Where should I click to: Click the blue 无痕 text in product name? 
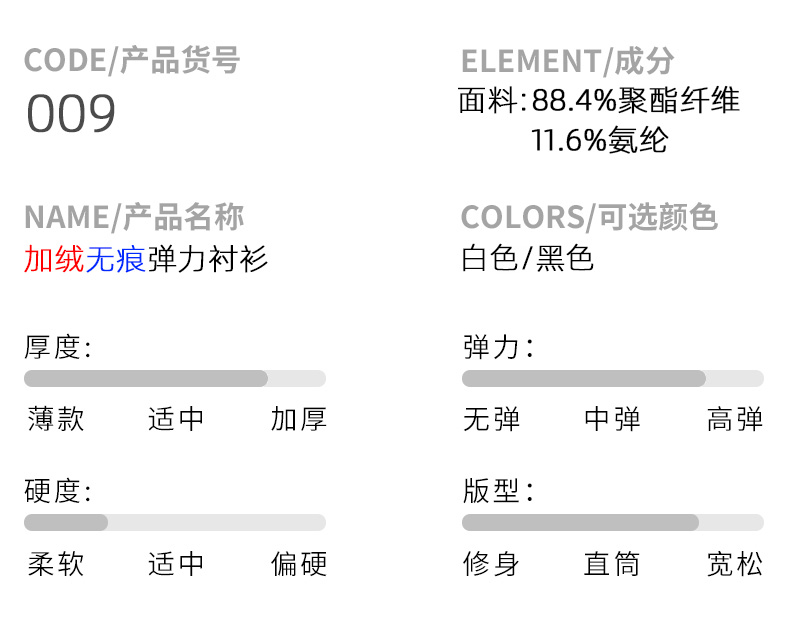click(116, 260)
